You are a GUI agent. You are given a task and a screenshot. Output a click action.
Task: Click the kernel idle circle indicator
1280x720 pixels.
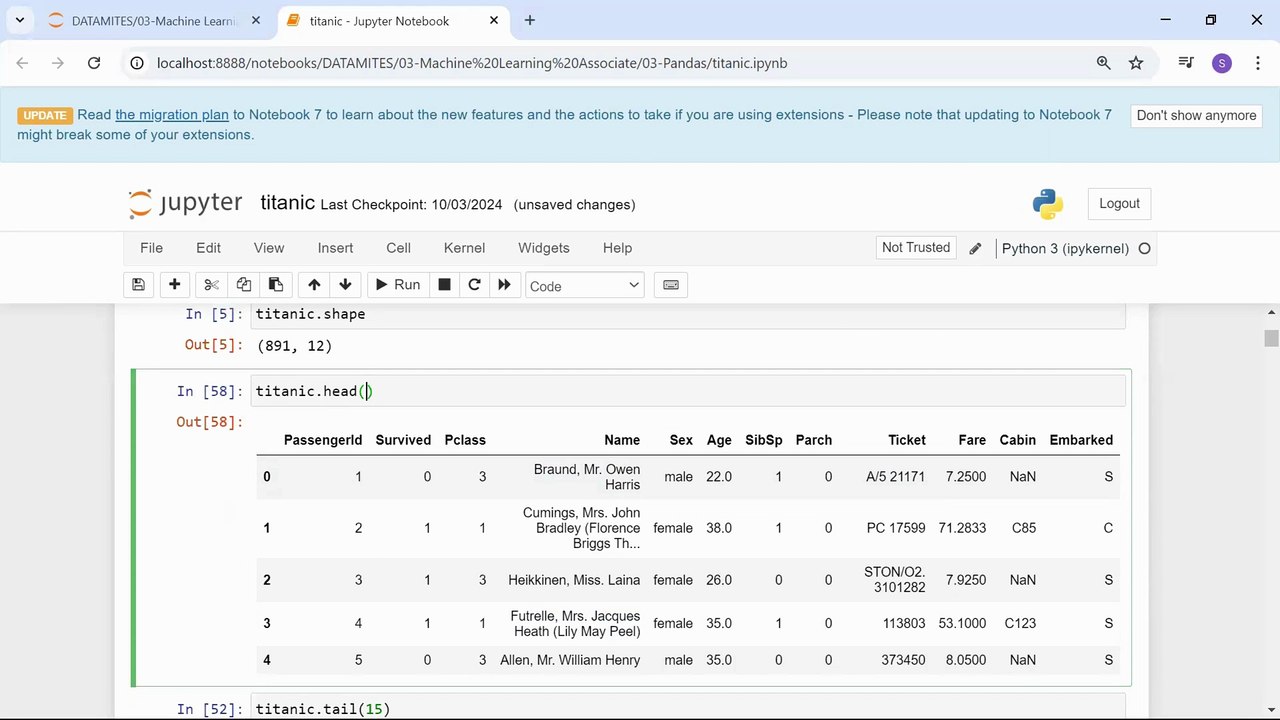pyautogui.click(x=1145, y=249)
